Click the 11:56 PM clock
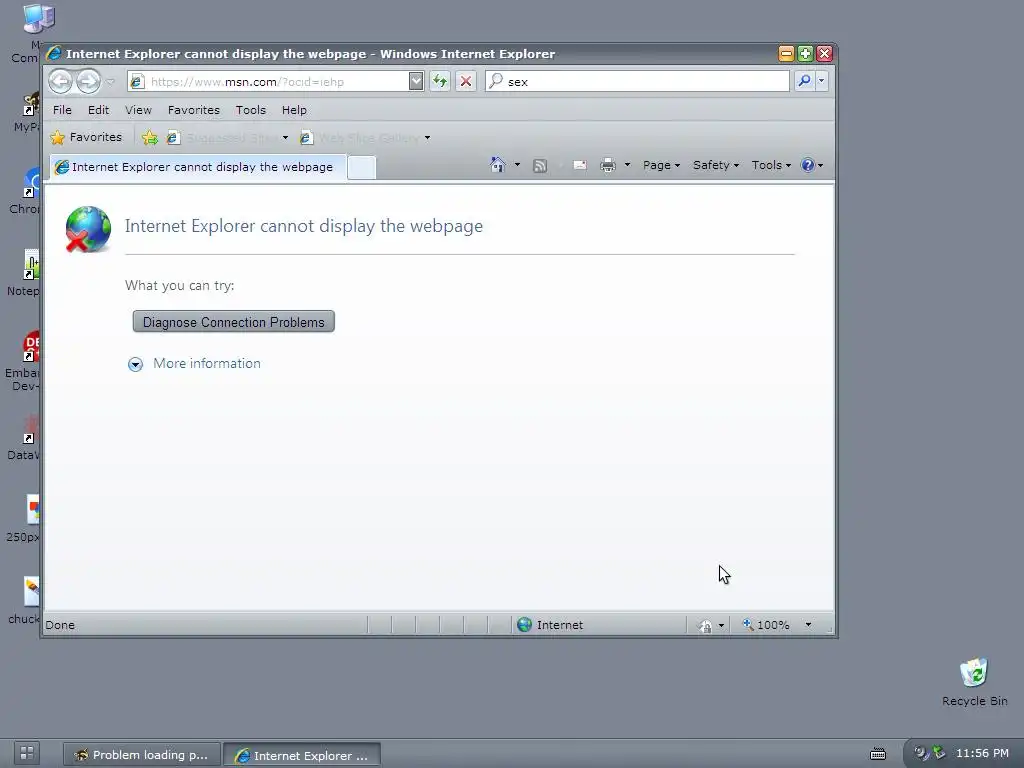 coord(982,753)
